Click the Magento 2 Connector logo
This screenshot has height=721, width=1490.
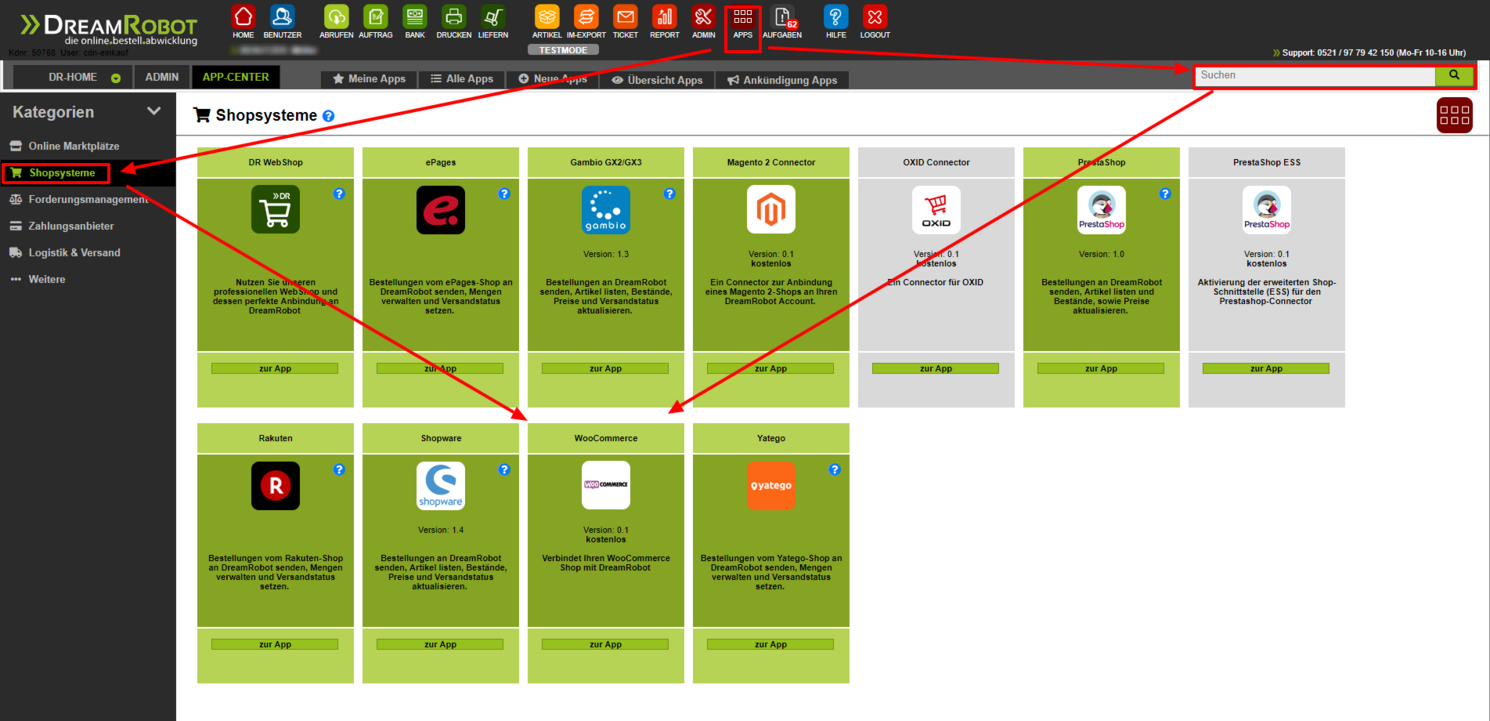point(771,210)
